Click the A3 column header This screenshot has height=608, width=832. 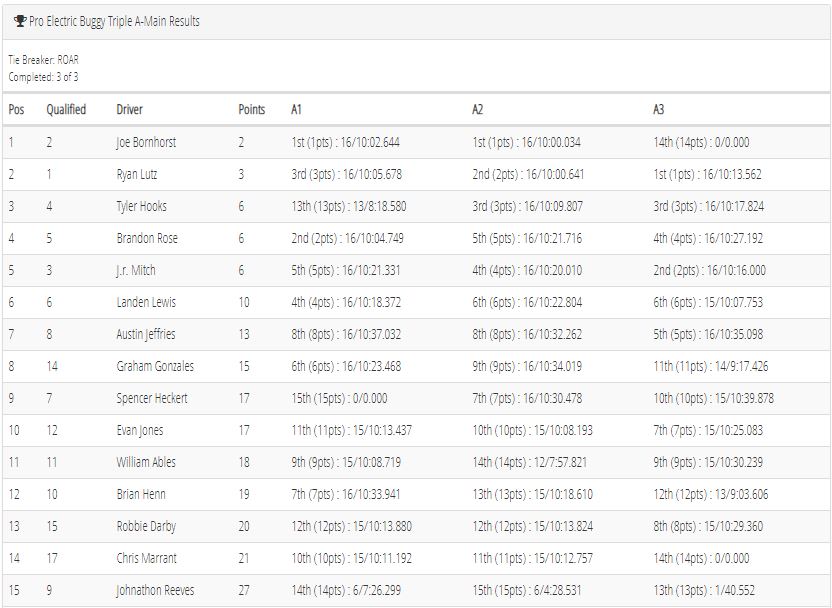point(658,109)
